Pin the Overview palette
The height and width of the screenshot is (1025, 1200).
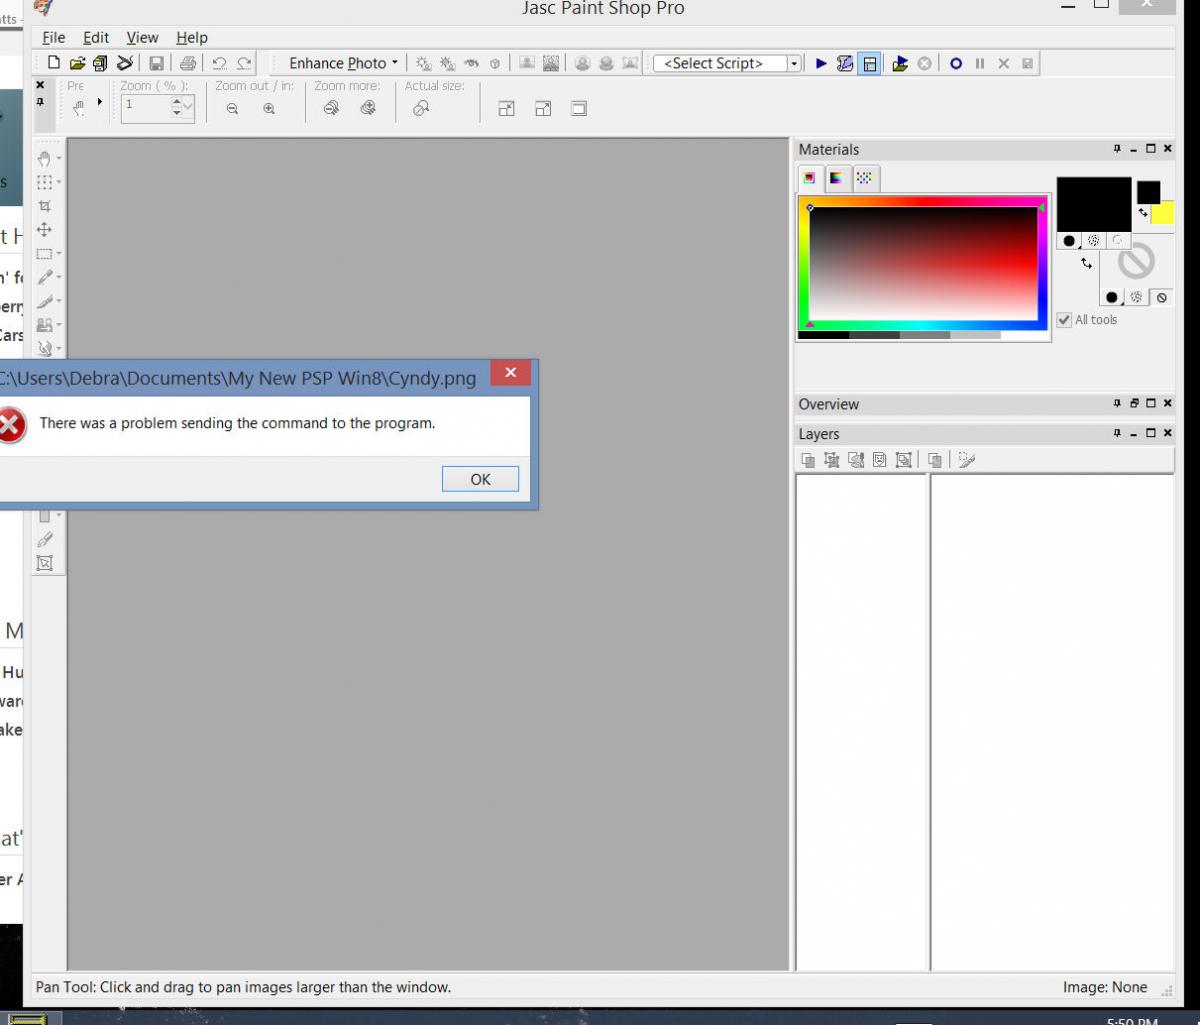(1117, 404)
